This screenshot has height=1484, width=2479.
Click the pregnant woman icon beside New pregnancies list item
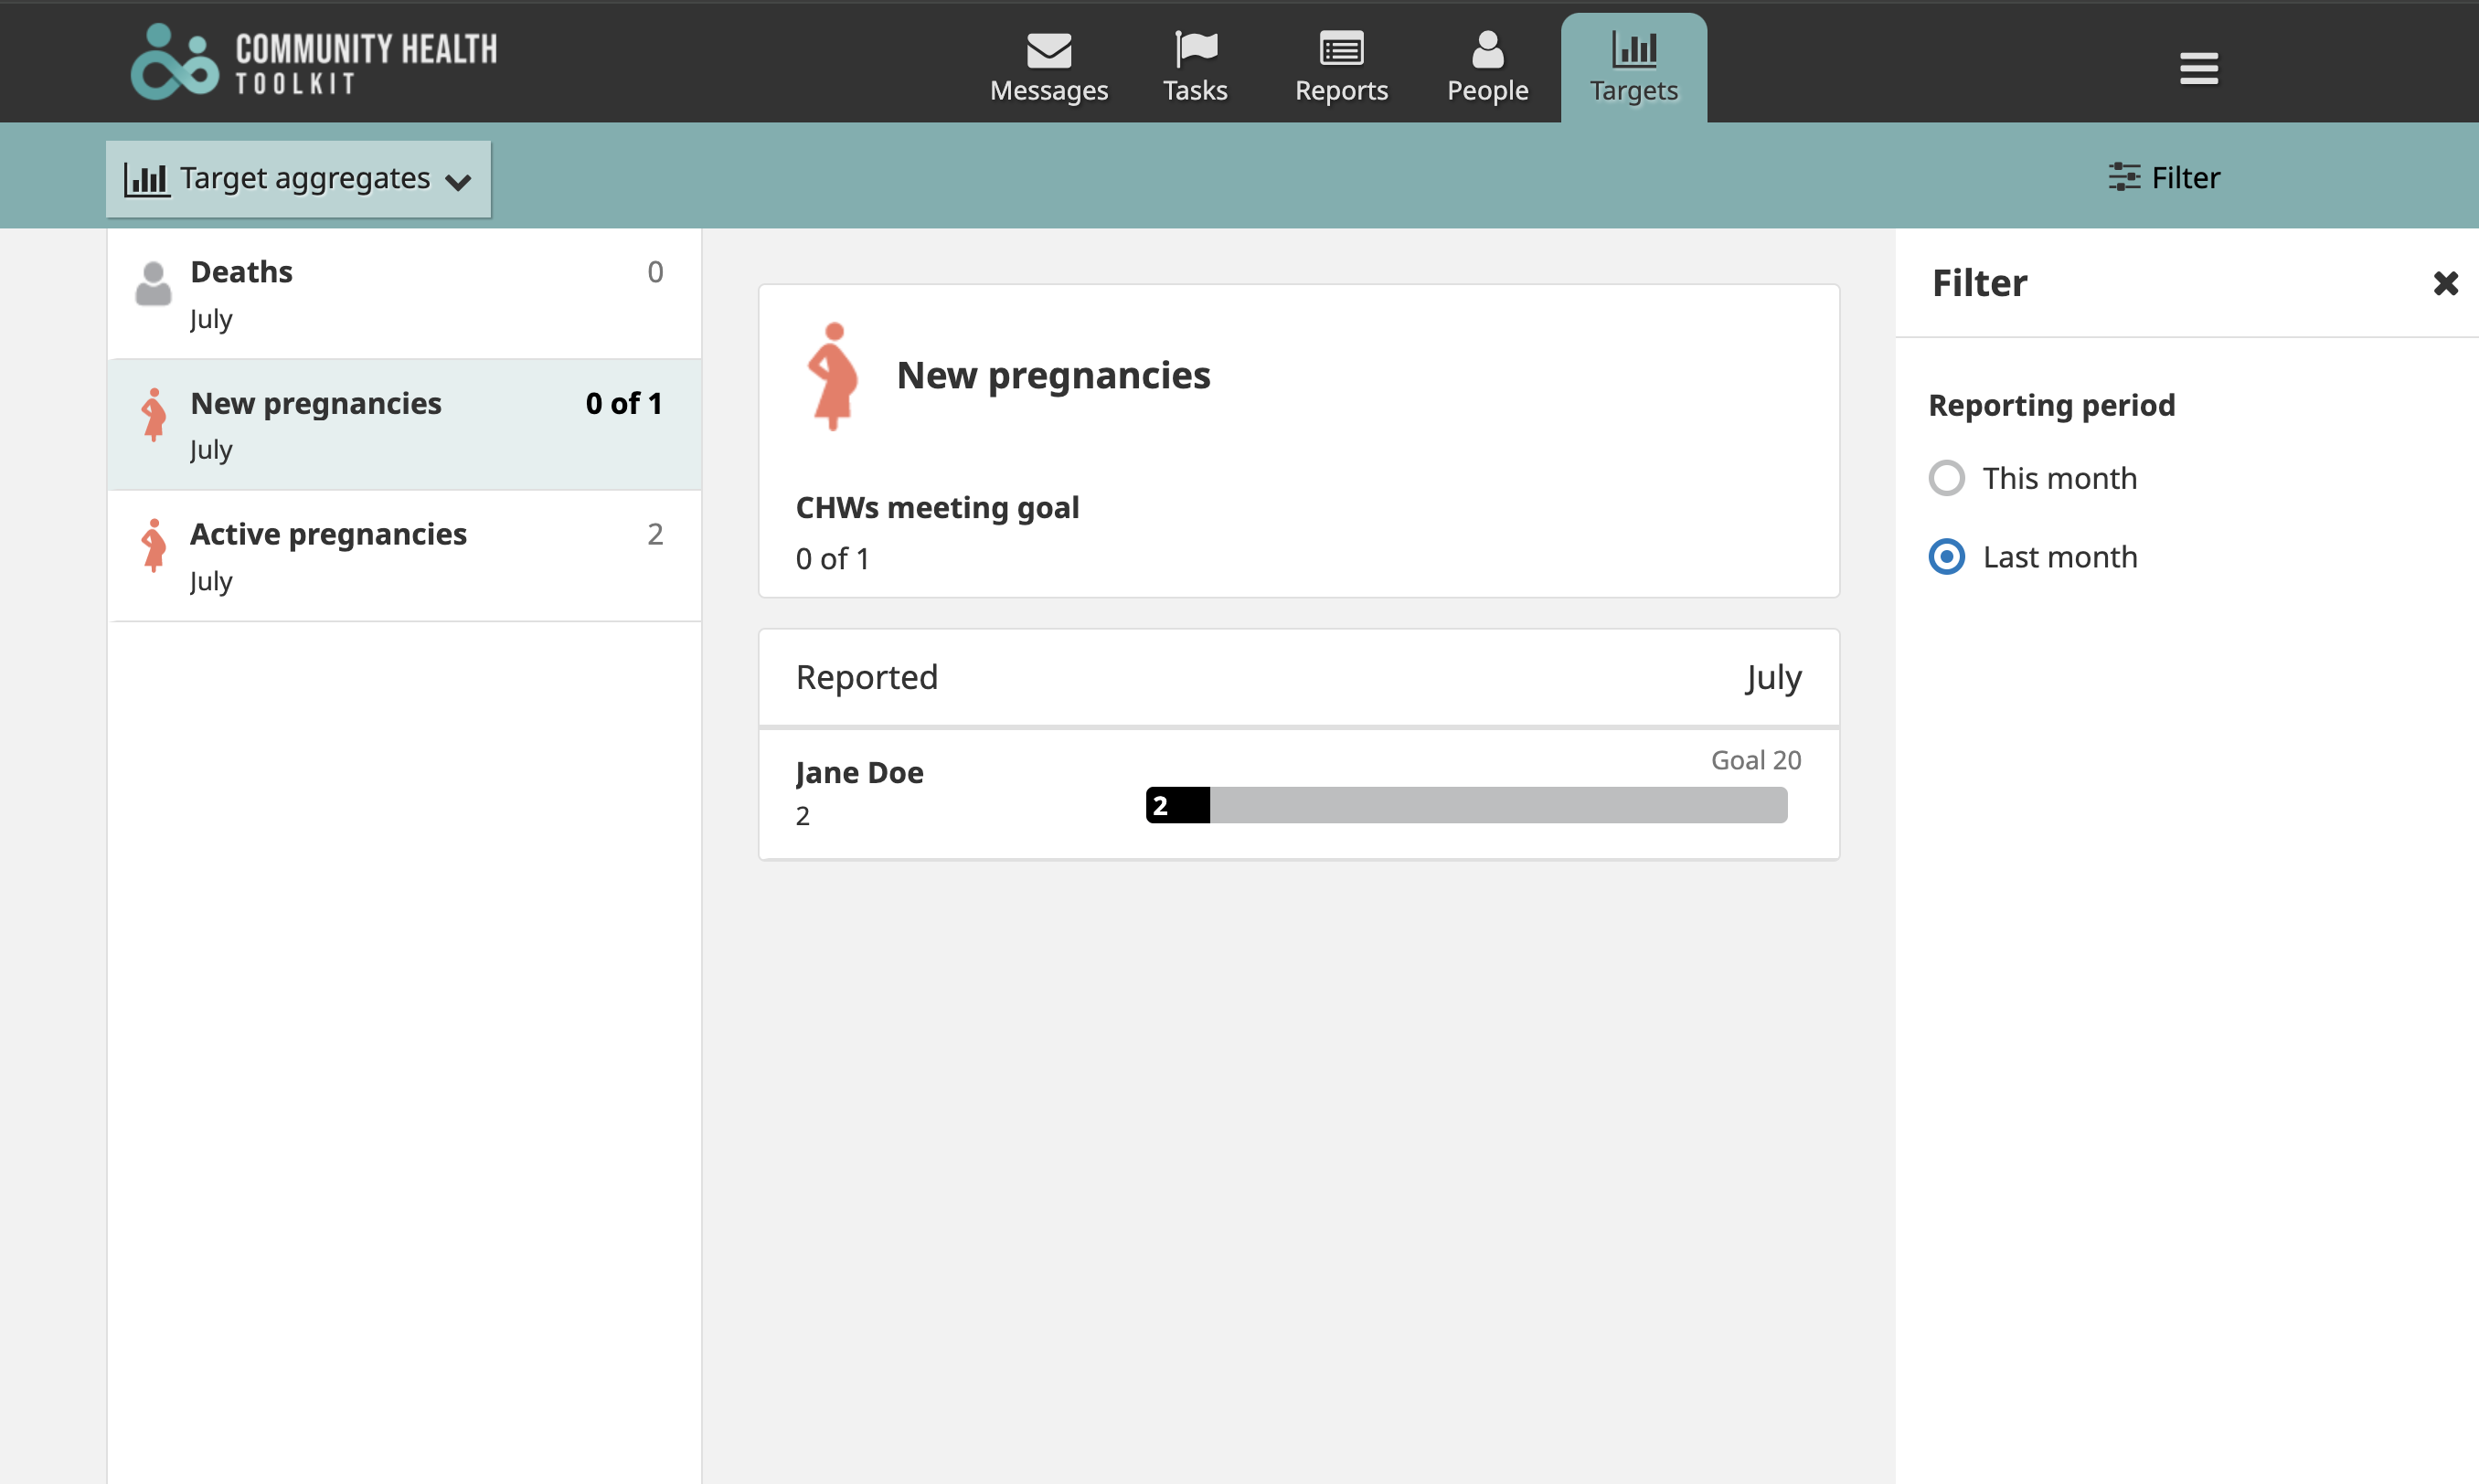tap(153, 415)
